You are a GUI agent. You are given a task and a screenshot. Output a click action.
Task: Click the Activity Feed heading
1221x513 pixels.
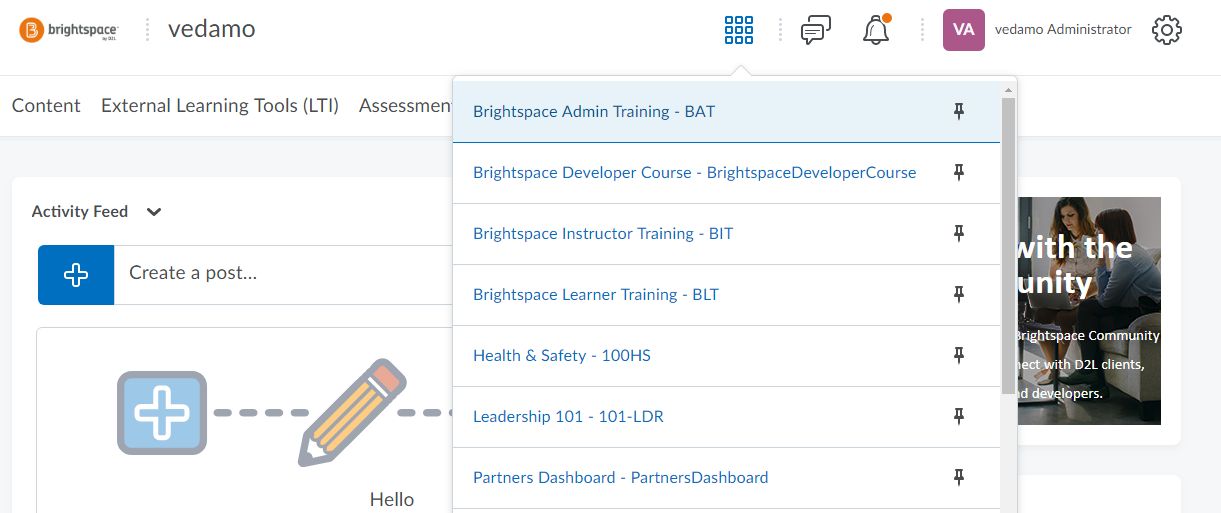80,212
